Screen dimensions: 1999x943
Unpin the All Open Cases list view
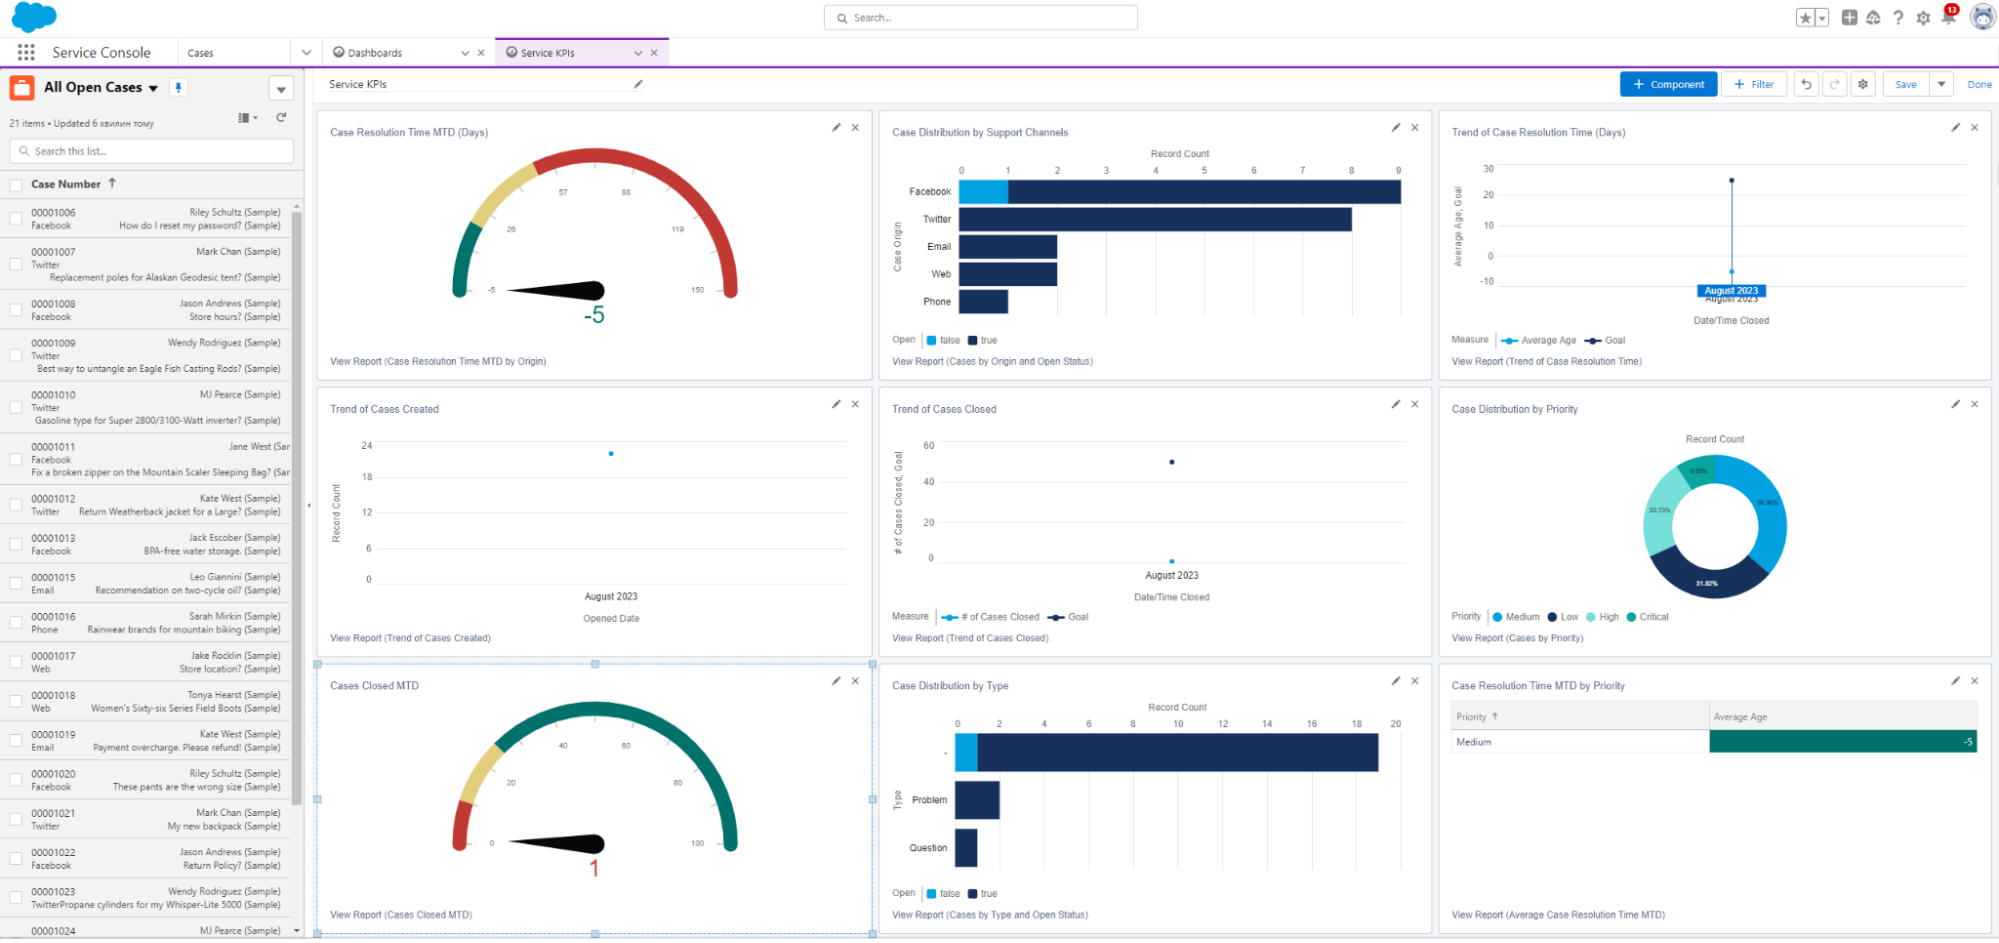(178, 88)
